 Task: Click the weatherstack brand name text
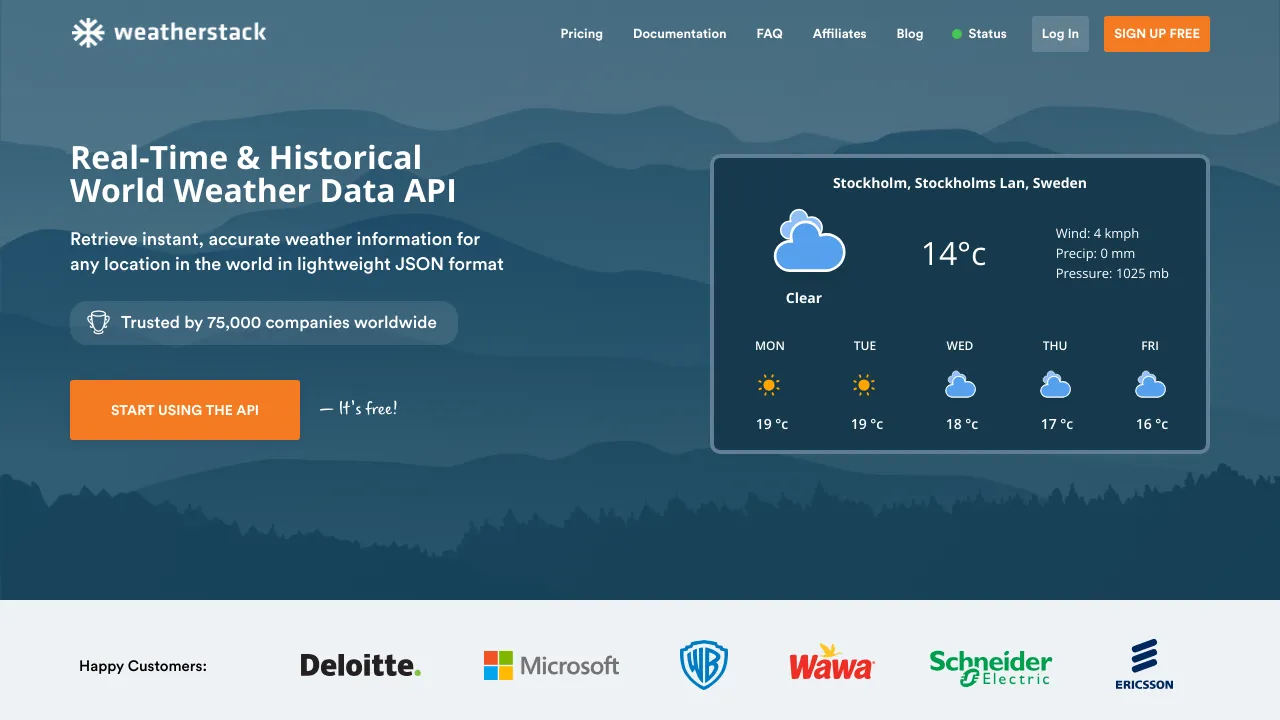(190, 32)
